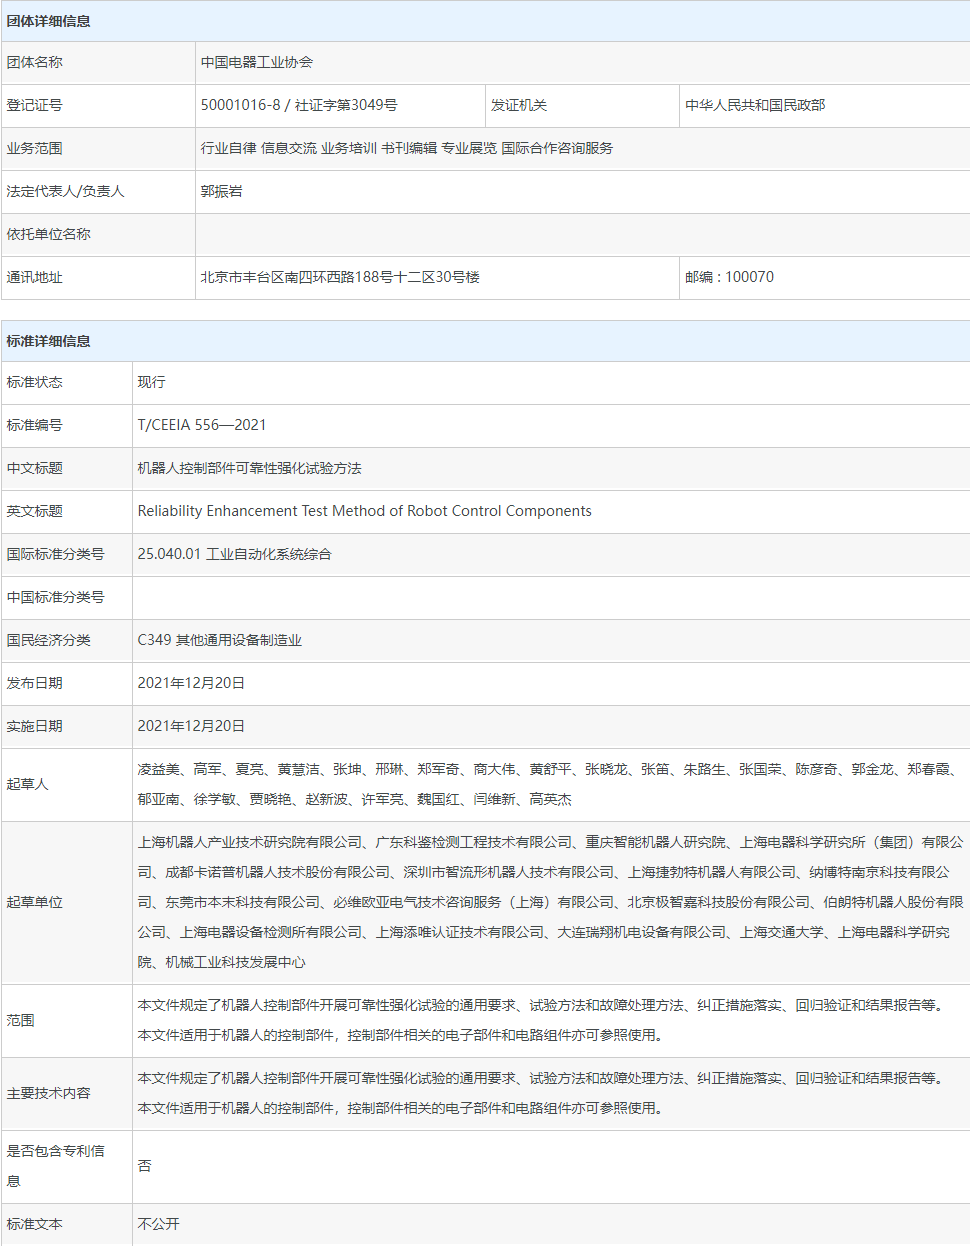Select the standard text value 不公开
Viewport: 970px width, 1246px height.
tap(158, 1224)
